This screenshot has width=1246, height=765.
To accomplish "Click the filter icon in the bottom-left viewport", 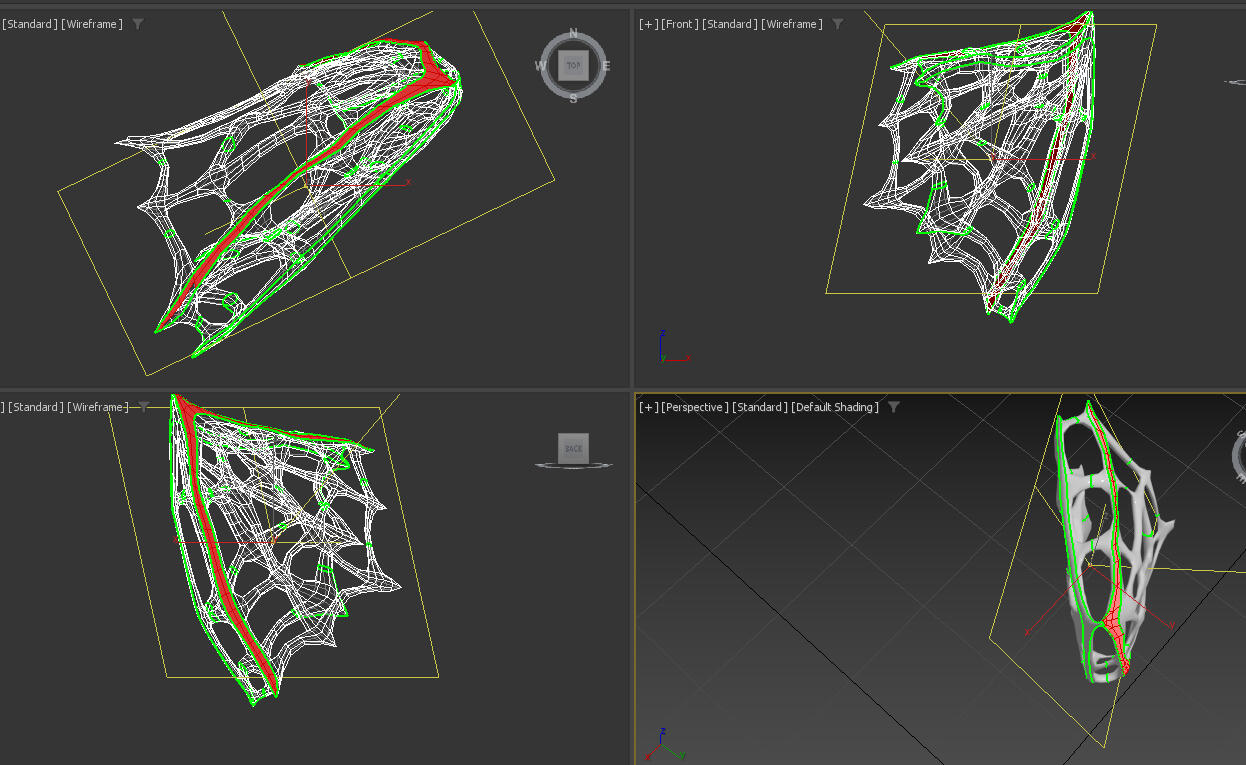I will (144, 407).
